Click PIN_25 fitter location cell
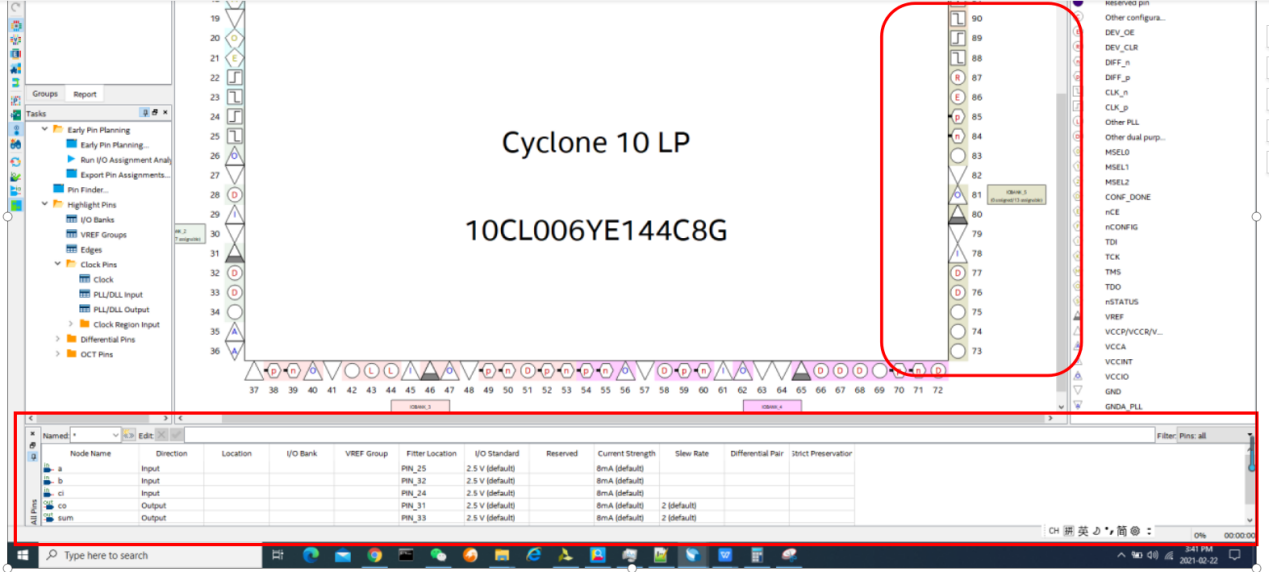 pyautogui.click(x=431, y=468)
